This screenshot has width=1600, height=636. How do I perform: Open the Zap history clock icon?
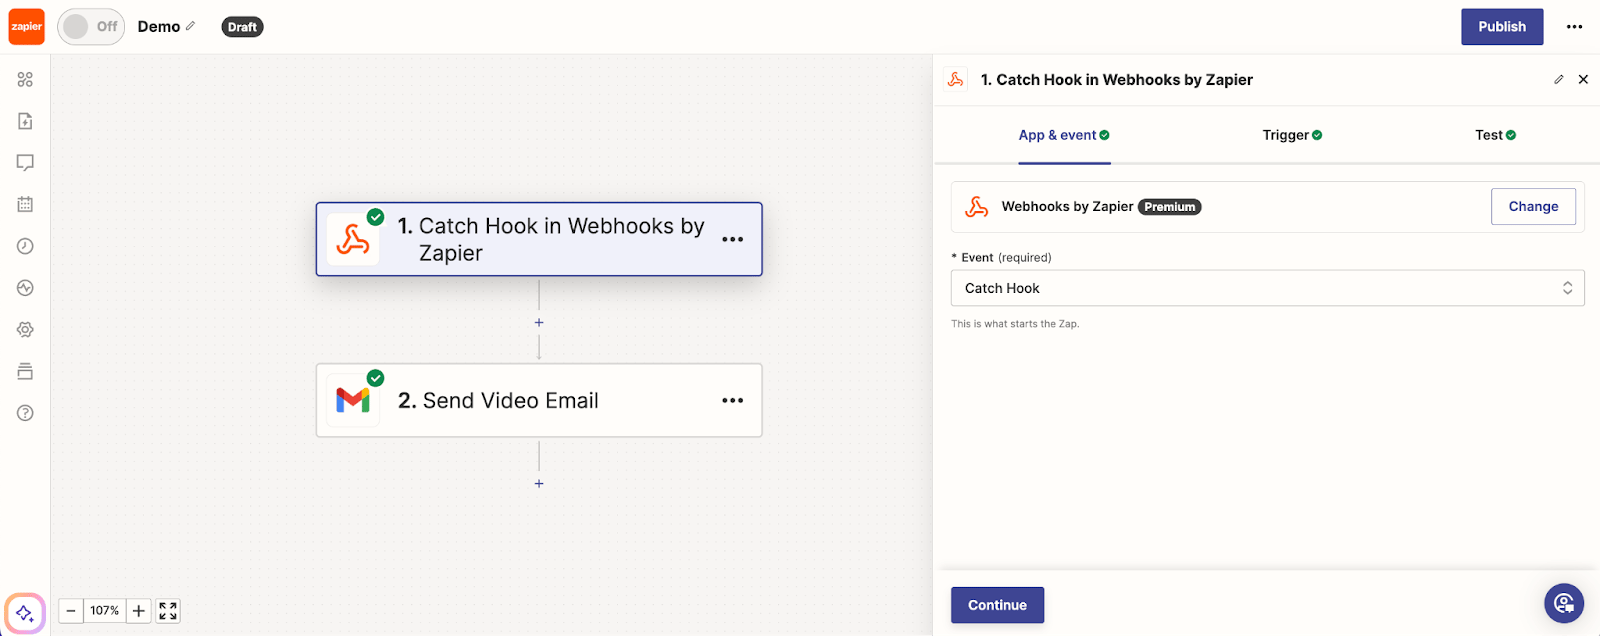(25, 246)
